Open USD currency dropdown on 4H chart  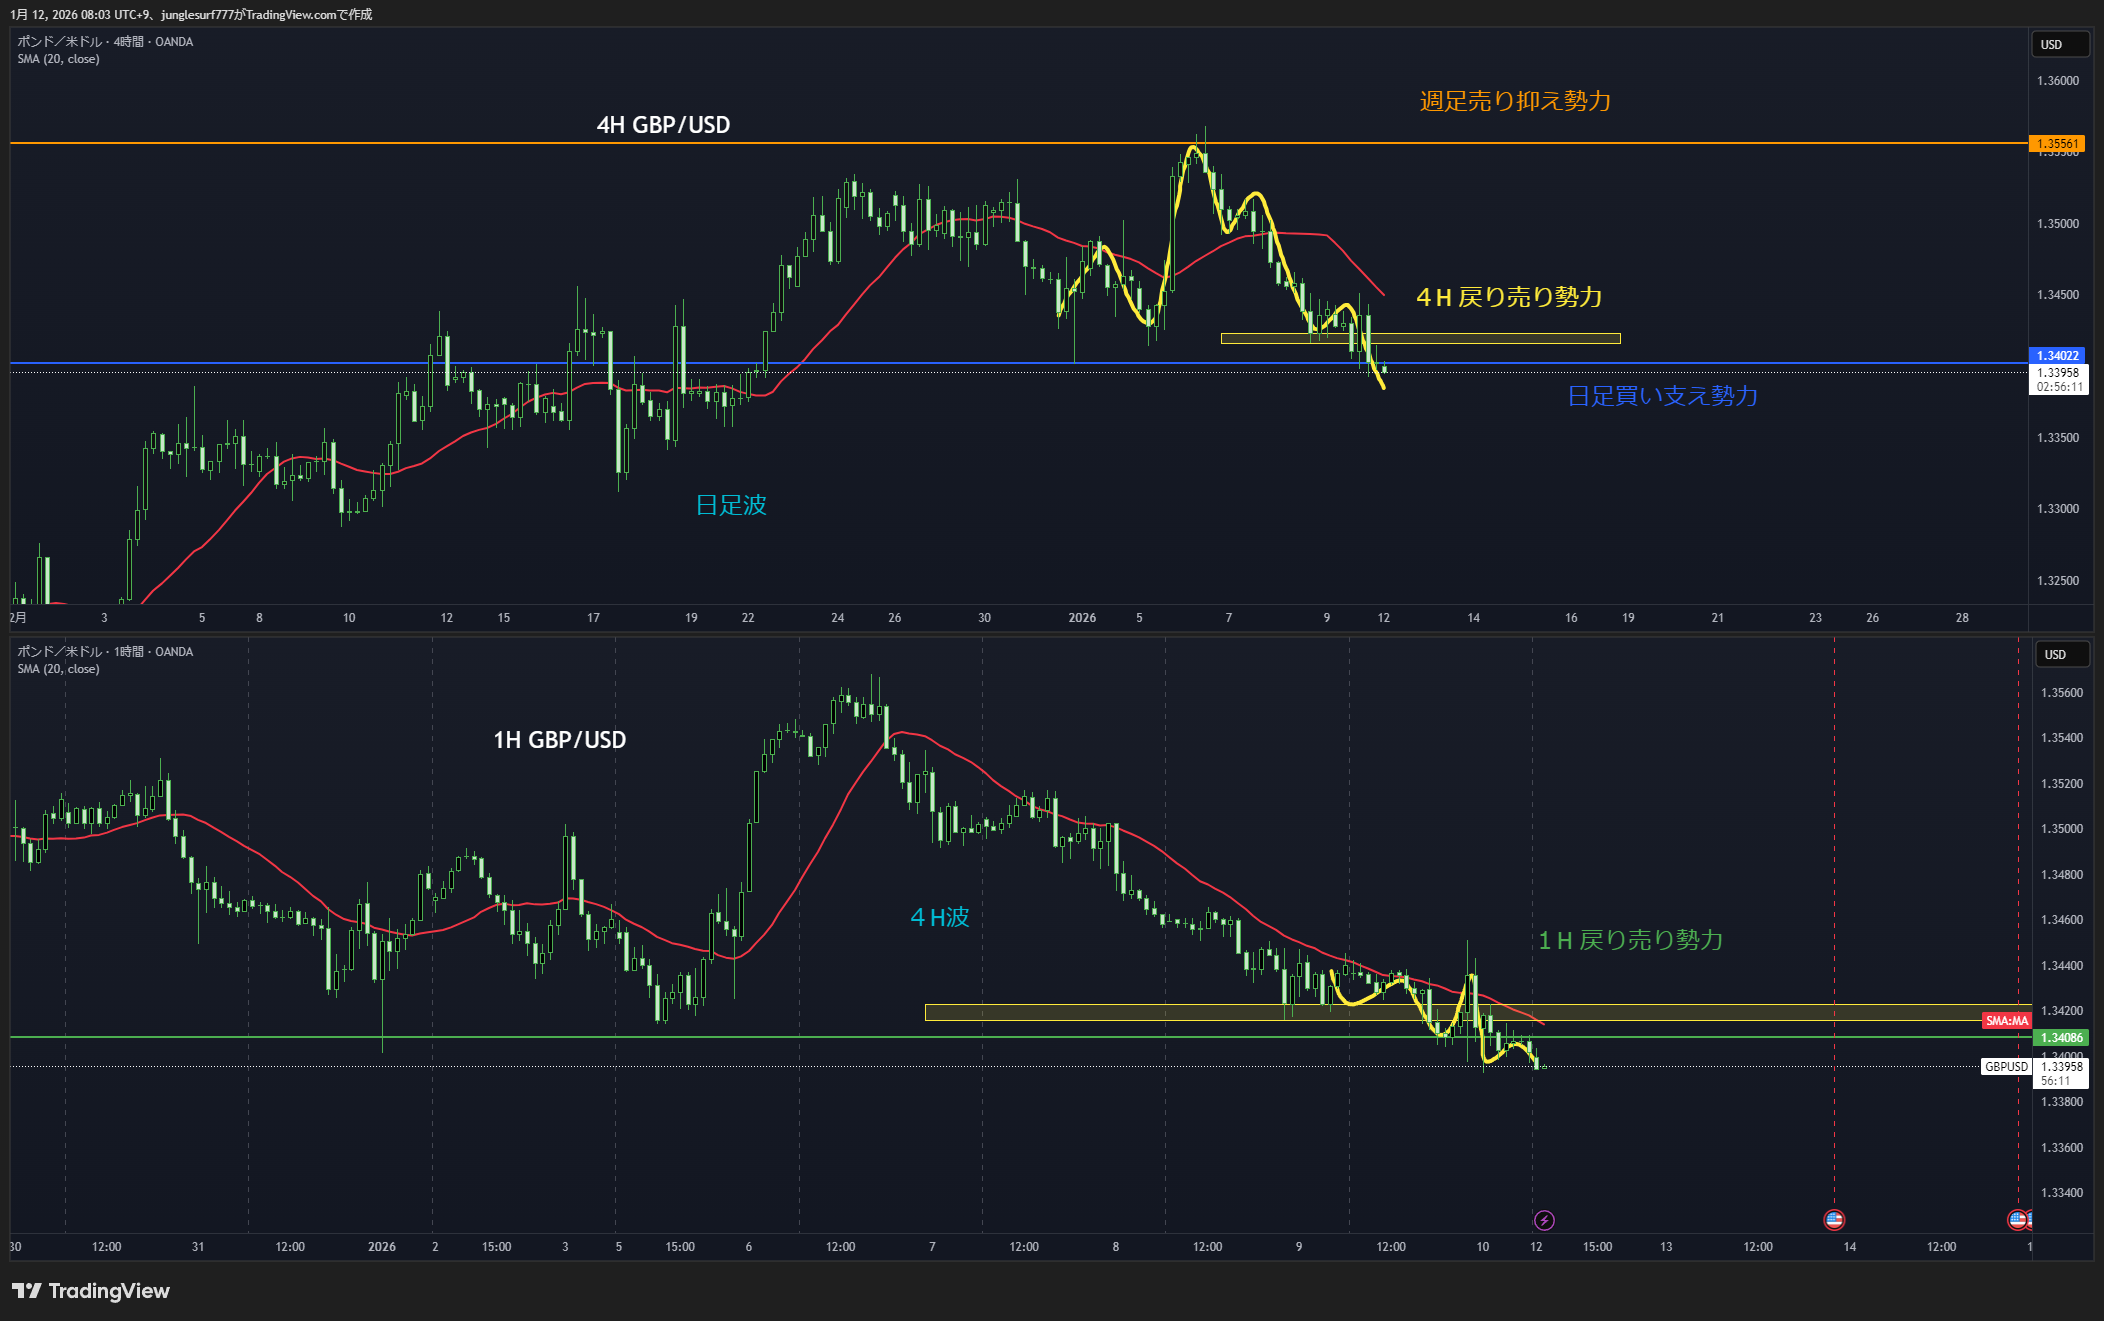2059,45
